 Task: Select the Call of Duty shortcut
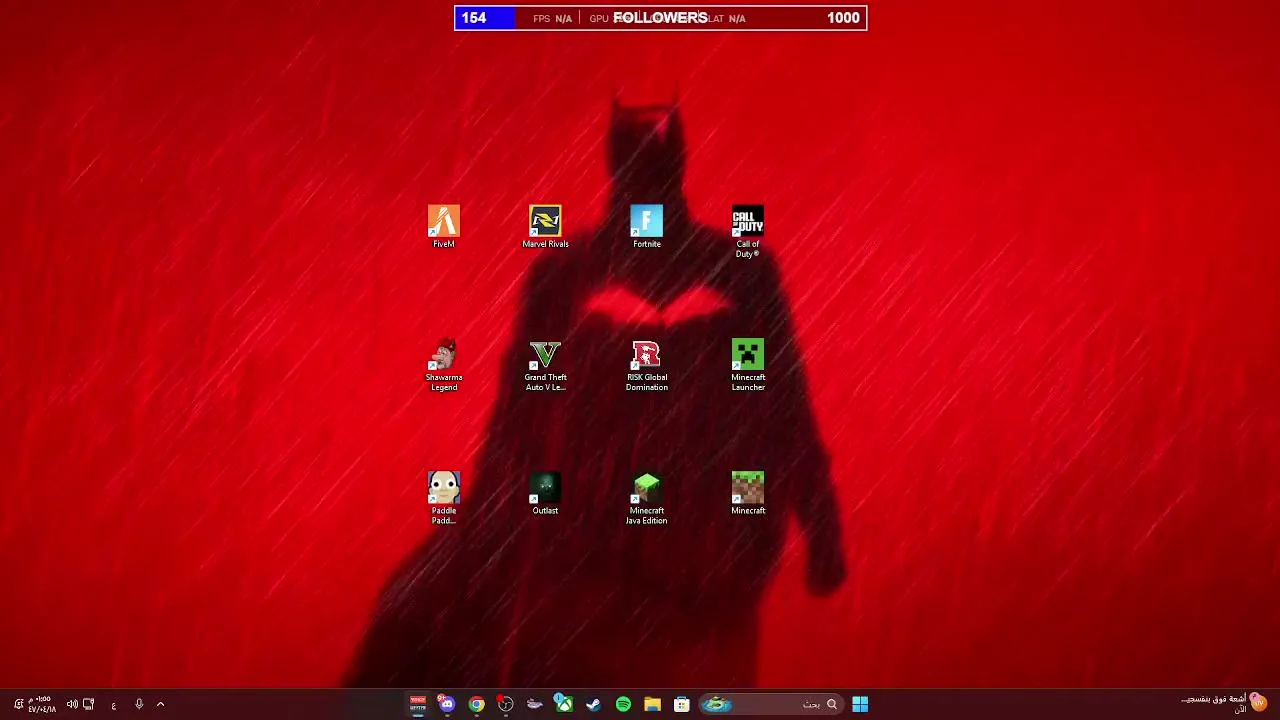(748, 232)
